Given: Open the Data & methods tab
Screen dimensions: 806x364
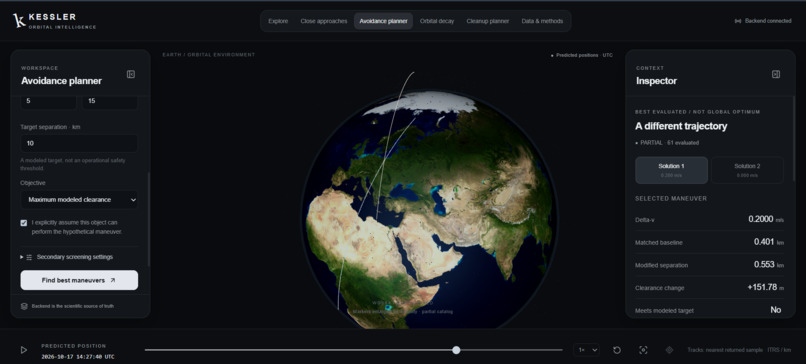Looking at the screenshot, I should click(542, 21).
